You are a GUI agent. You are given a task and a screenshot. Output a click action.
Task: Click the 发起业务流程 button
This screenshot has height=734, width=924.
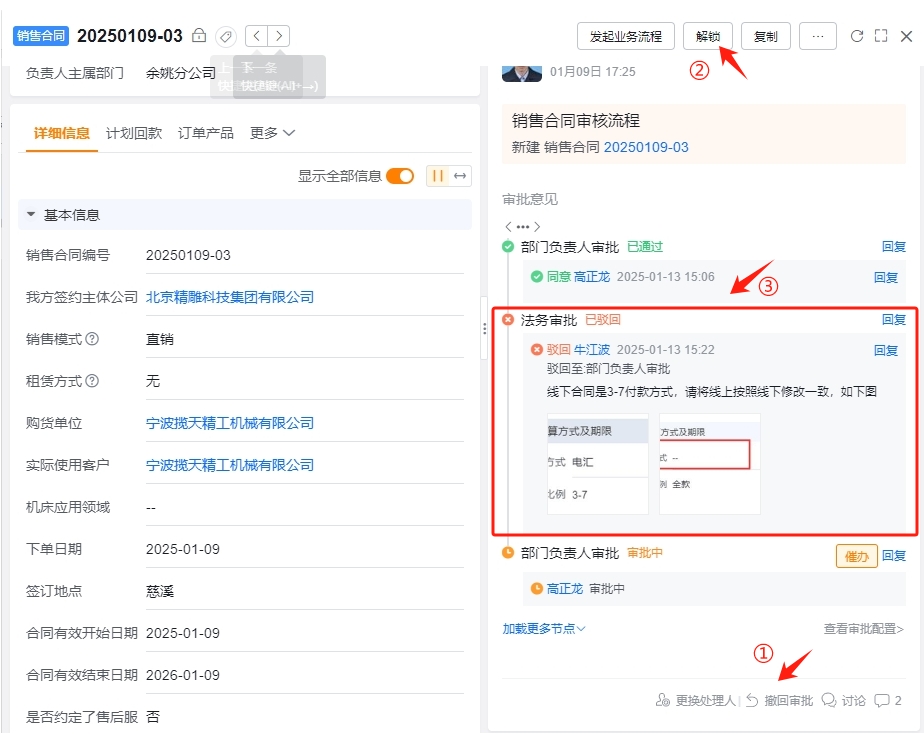pos(626,37)
